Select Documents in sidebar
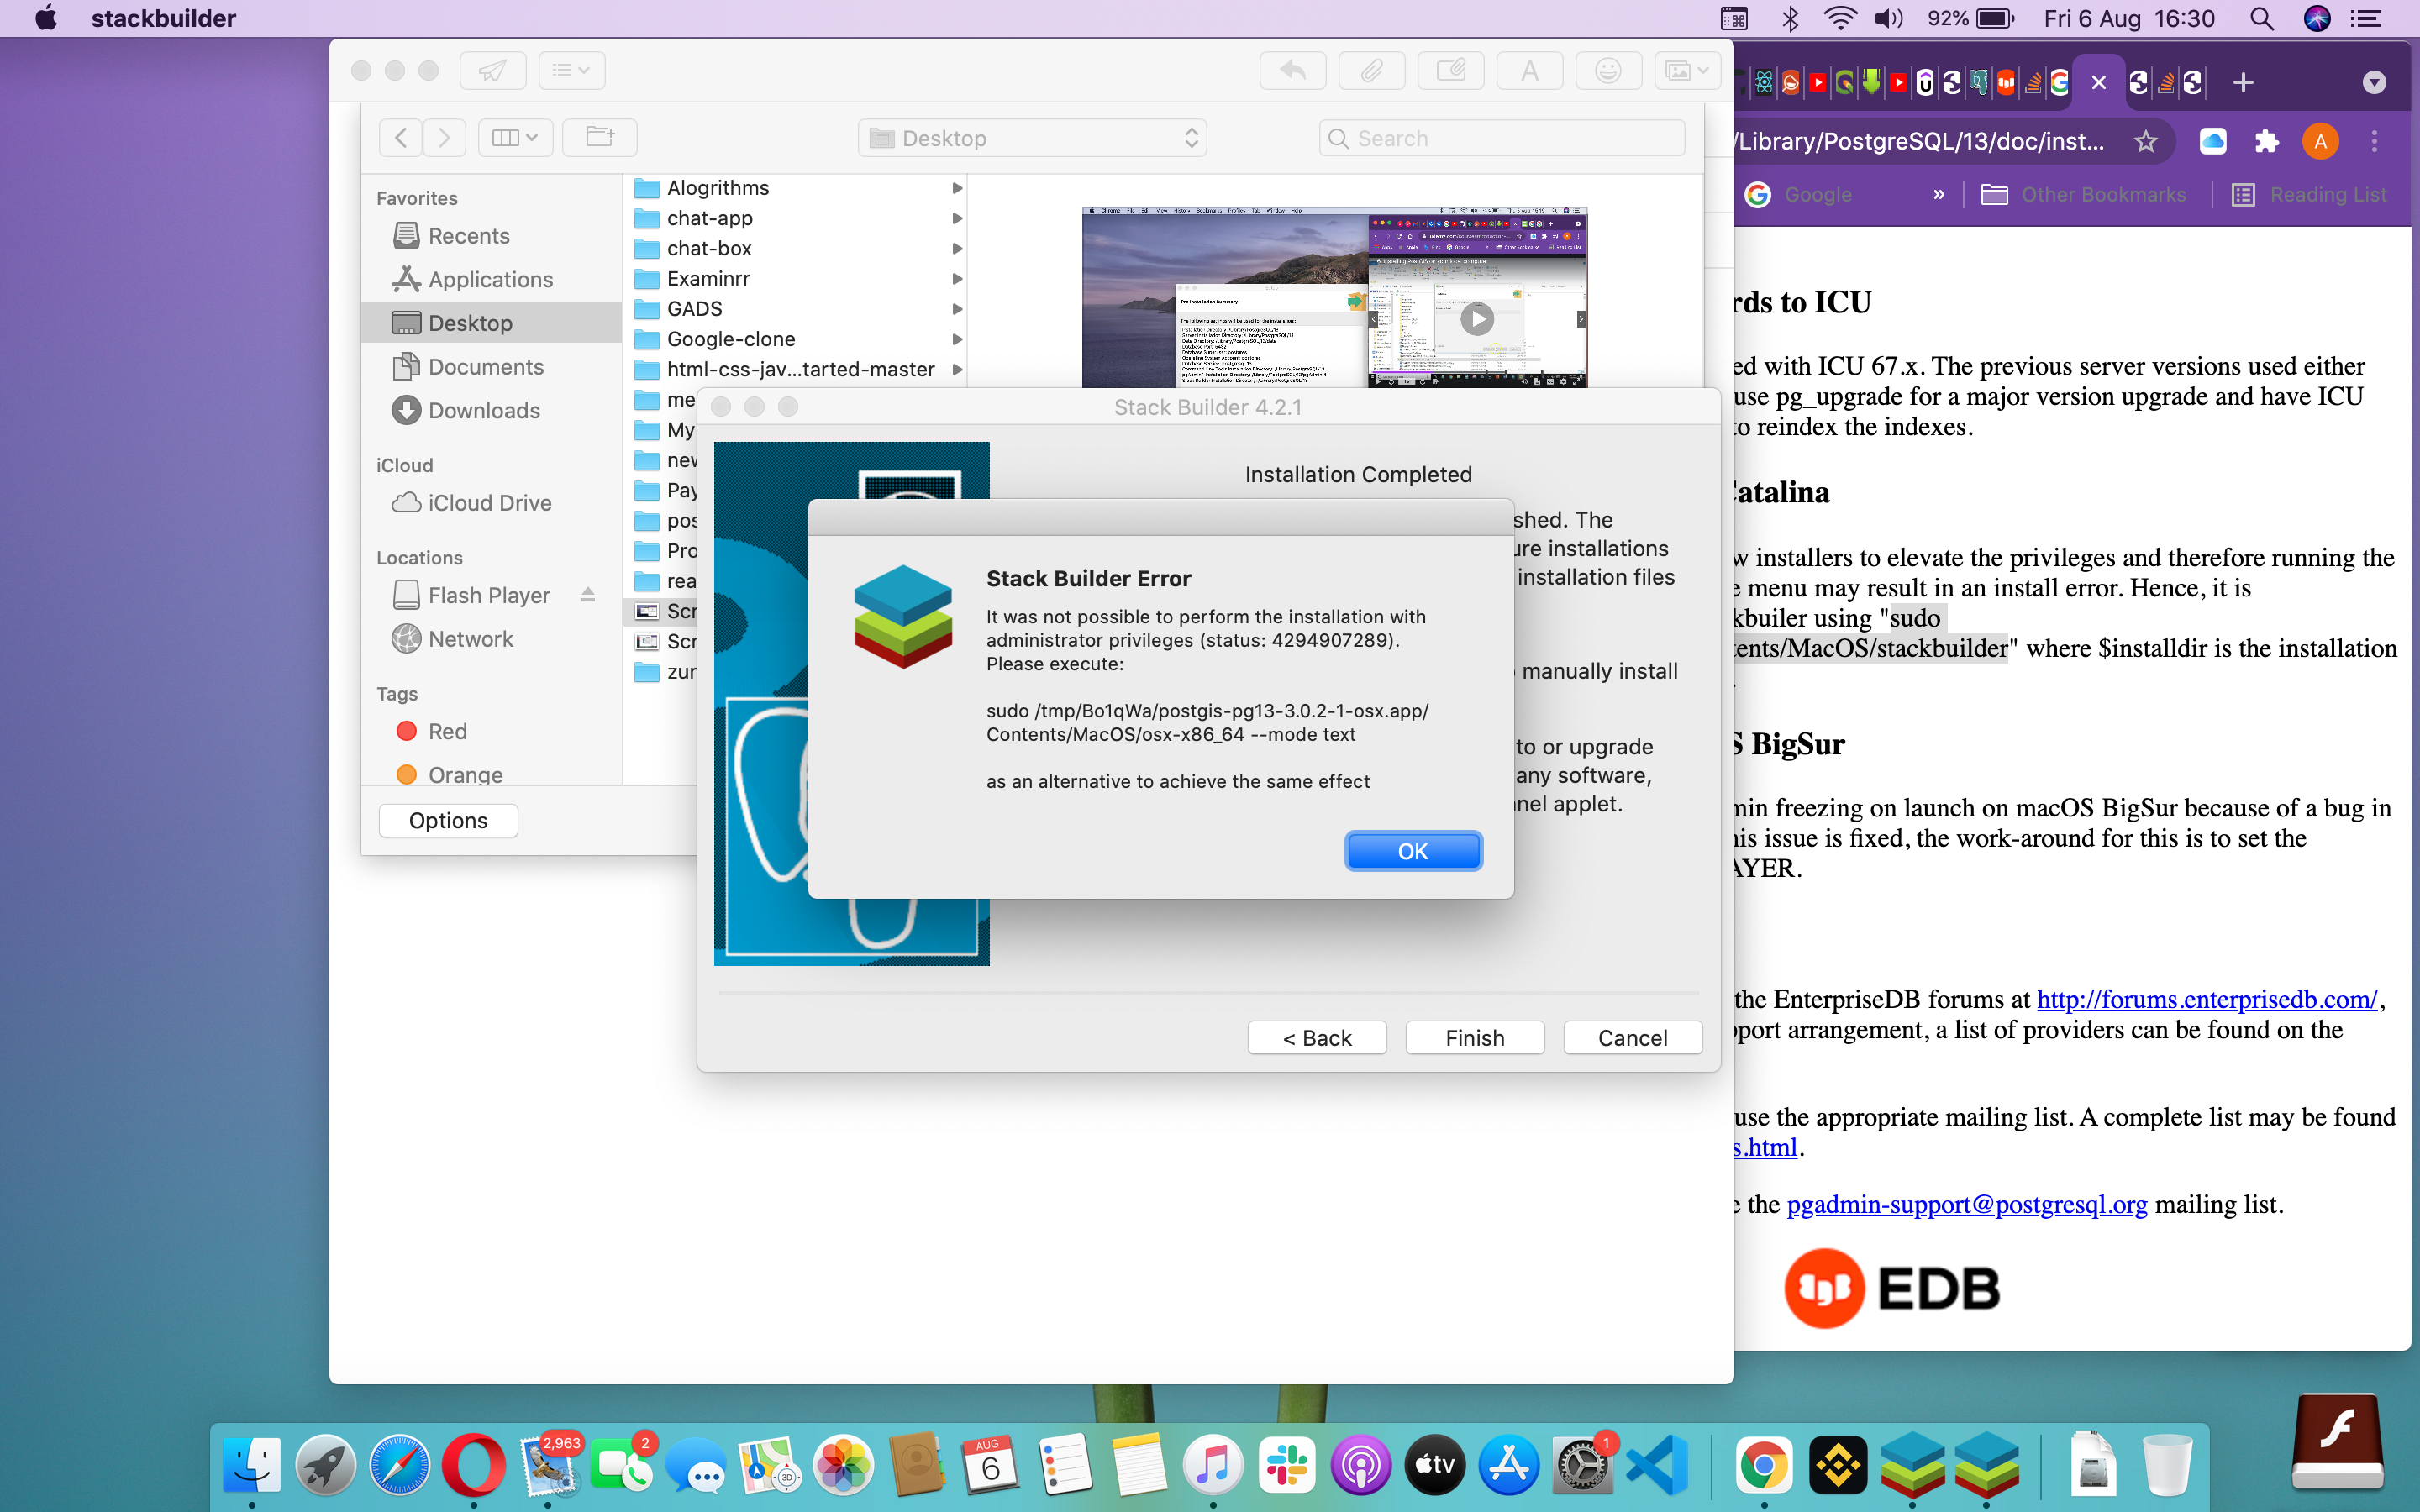The width and height of the screenshot is (2420, 1512). pyautogui.click(x=486, y=367)
